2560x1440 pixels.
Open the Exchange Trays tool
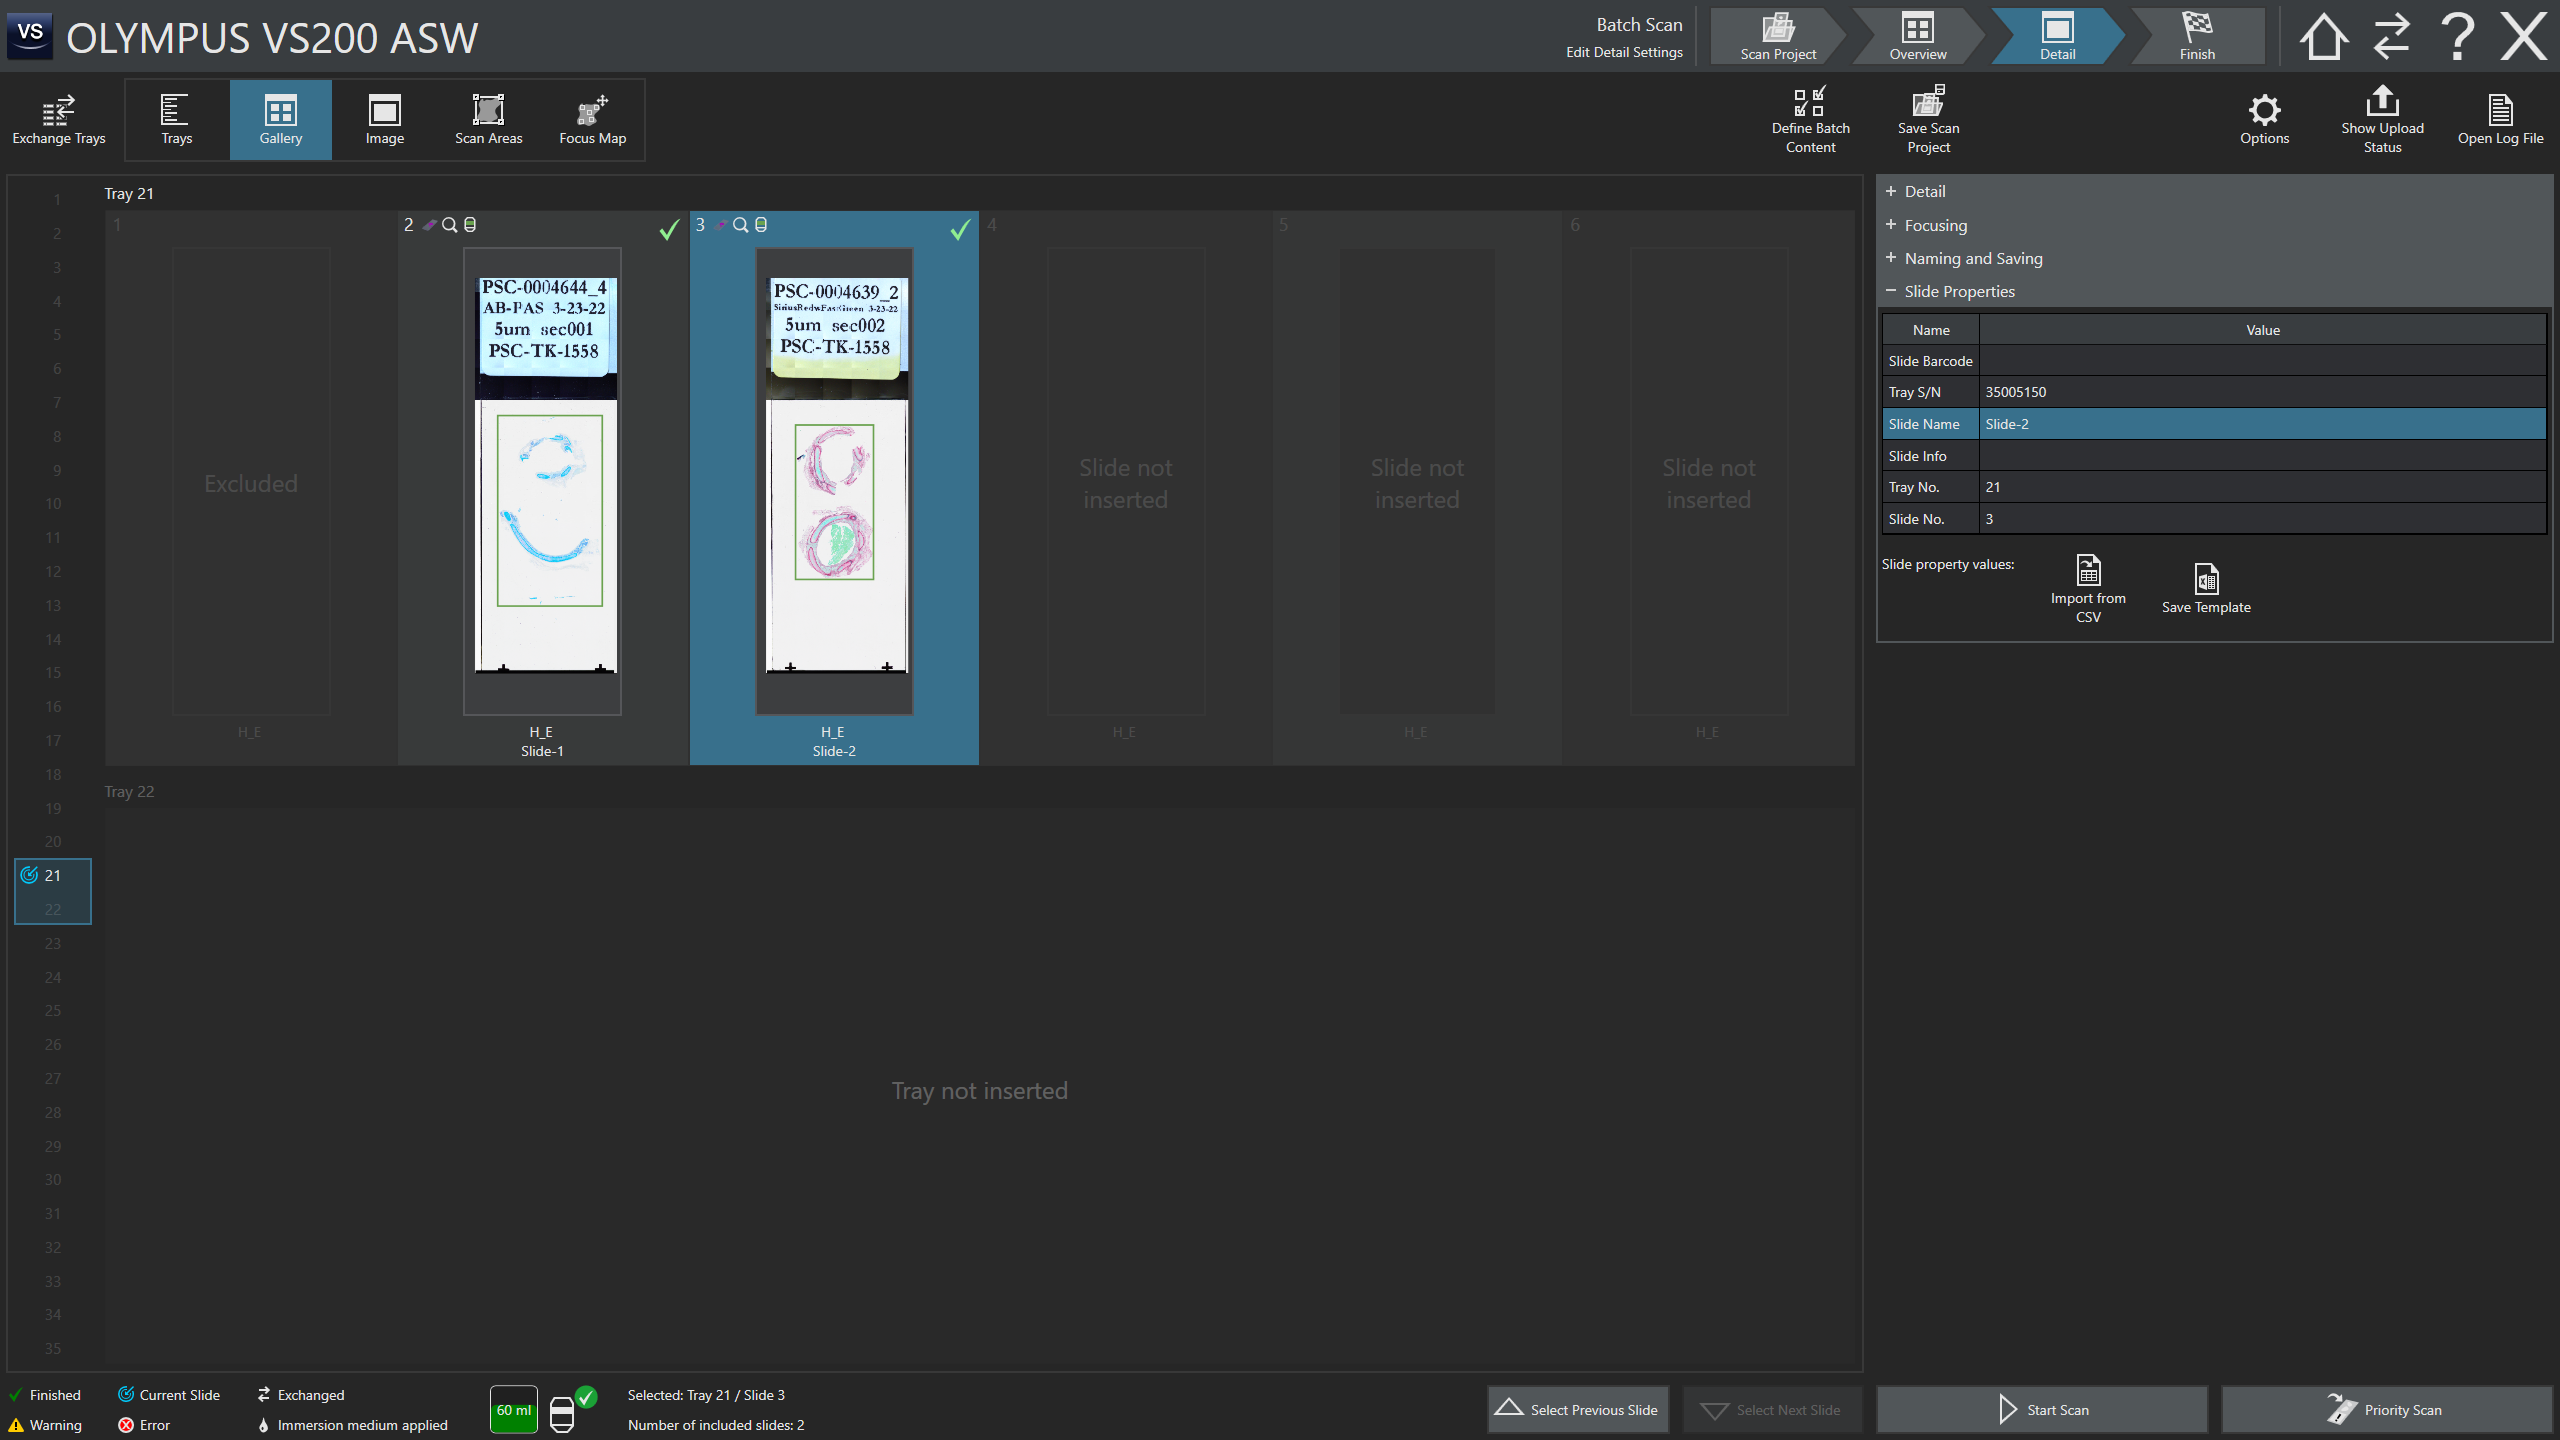click(58, 119)
